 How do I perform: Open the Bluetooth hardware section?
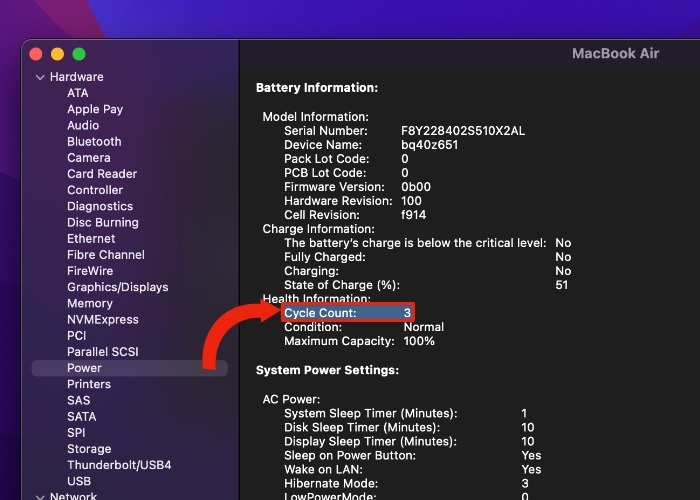[94, 142]
